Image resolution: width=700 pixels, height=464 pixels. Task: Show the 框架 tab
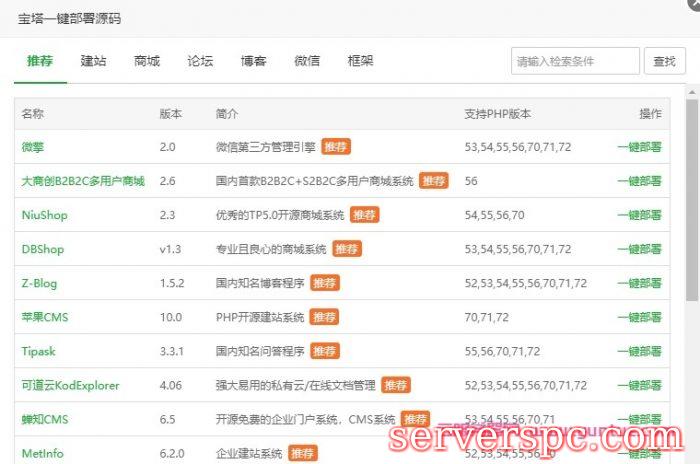[x=360, y=61]
